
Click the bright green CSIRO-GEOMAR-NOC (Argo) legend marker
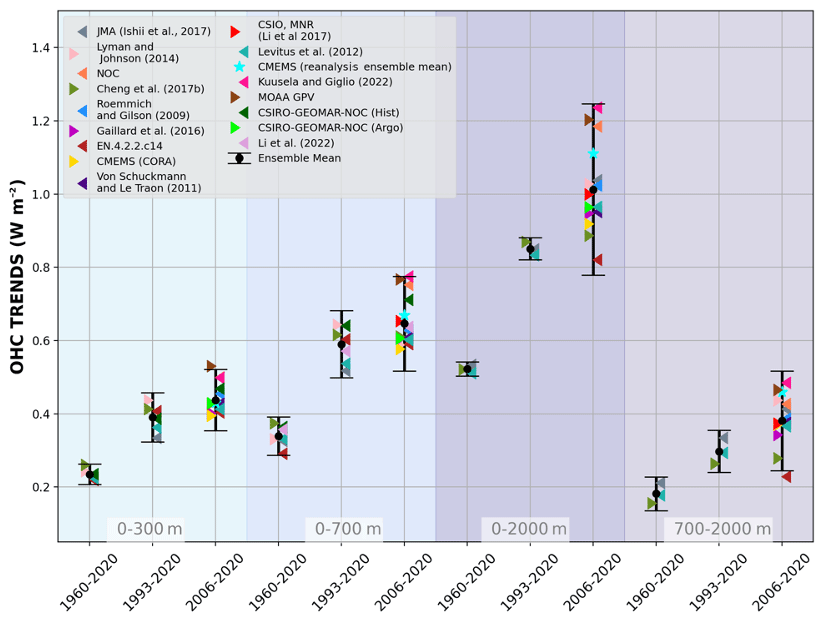tap(236, 127)
